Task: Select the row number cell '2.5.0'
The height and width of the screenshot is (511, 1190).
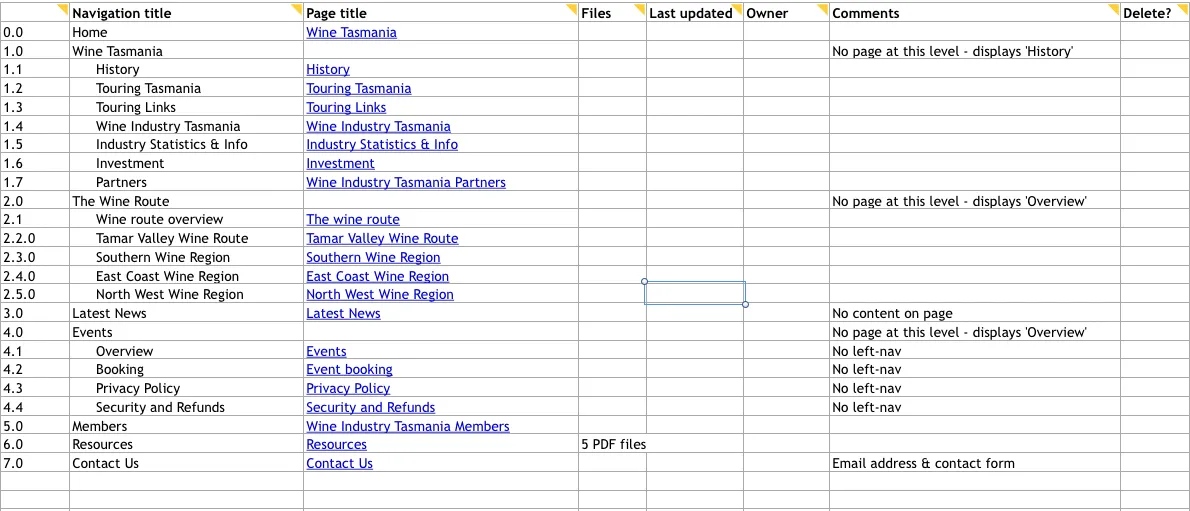Action: pyautogui.click(x=35, y=295)
